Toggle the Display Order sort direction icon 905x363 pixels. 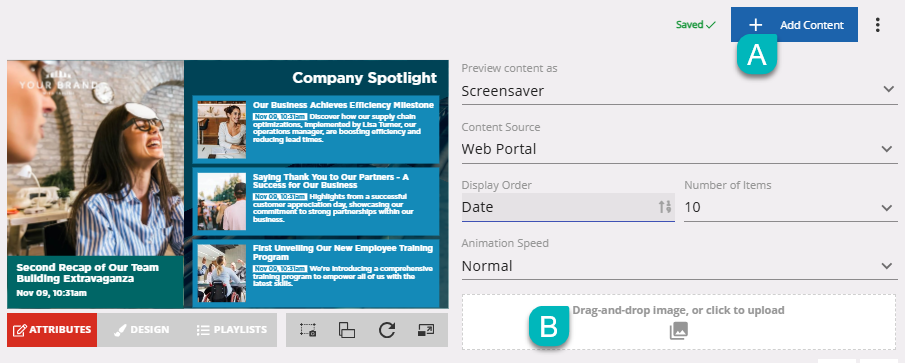[x=665, y=207]
